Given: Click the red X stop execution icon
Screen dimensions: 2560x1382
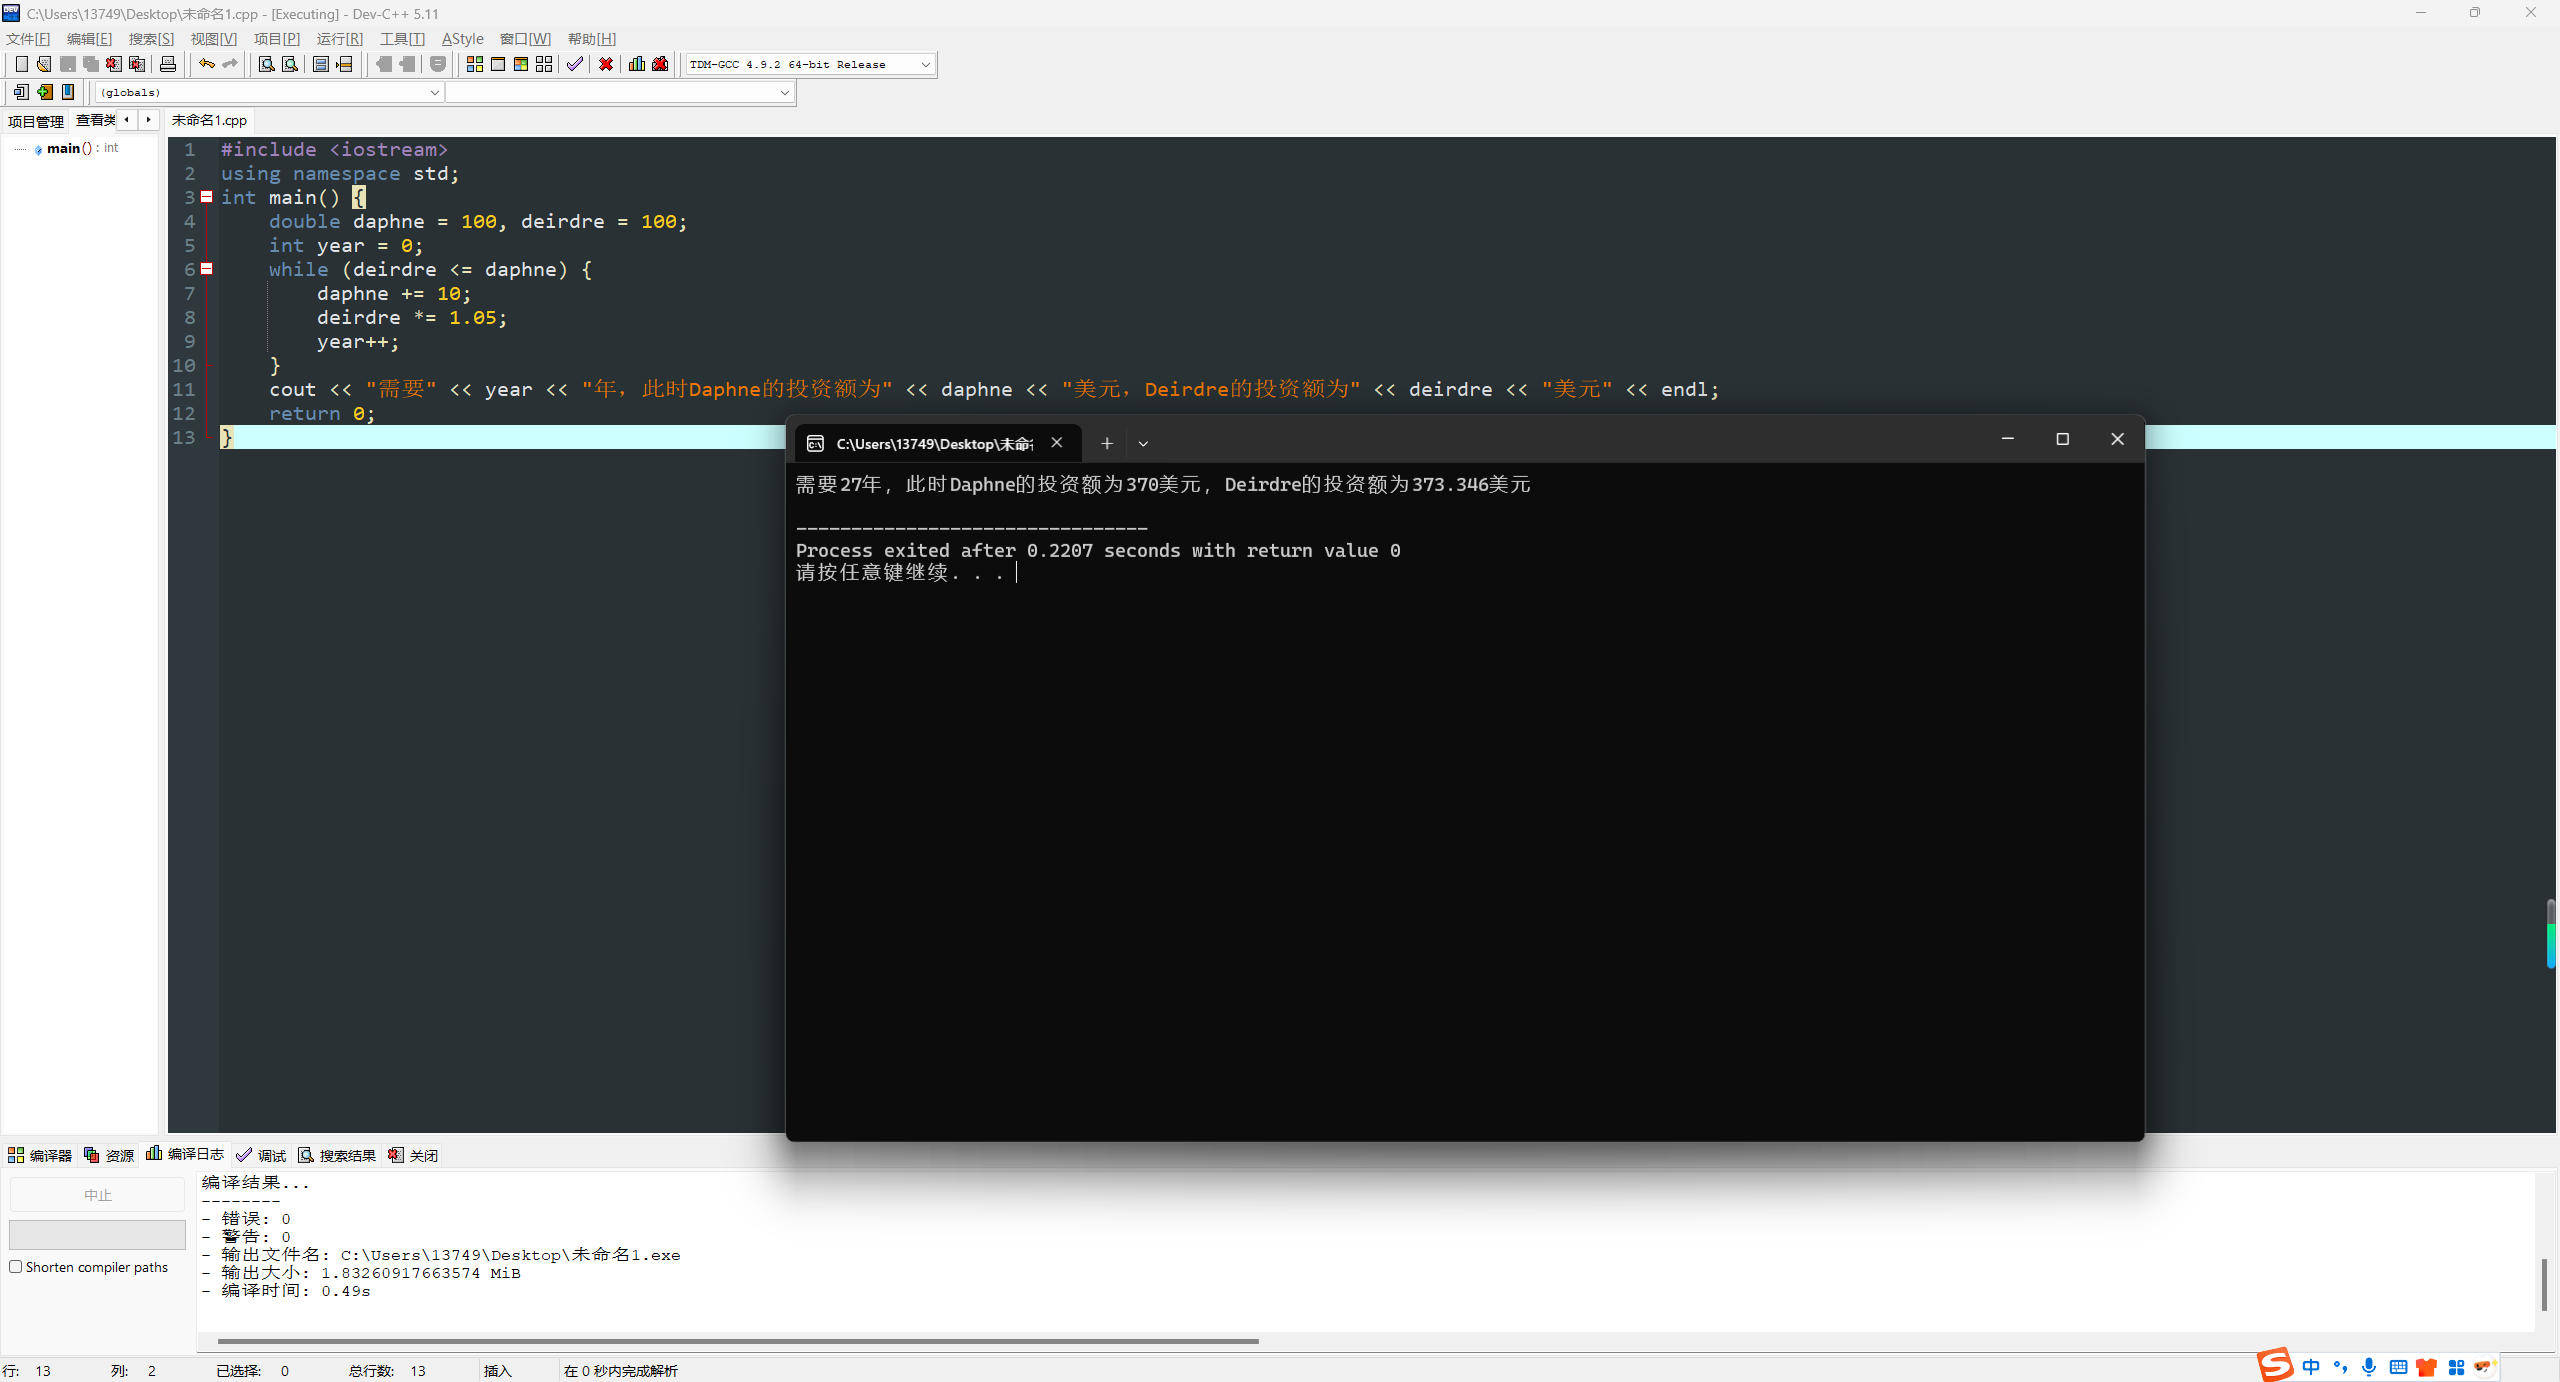Looking at the screenshot, I should [x=606, y=64].
